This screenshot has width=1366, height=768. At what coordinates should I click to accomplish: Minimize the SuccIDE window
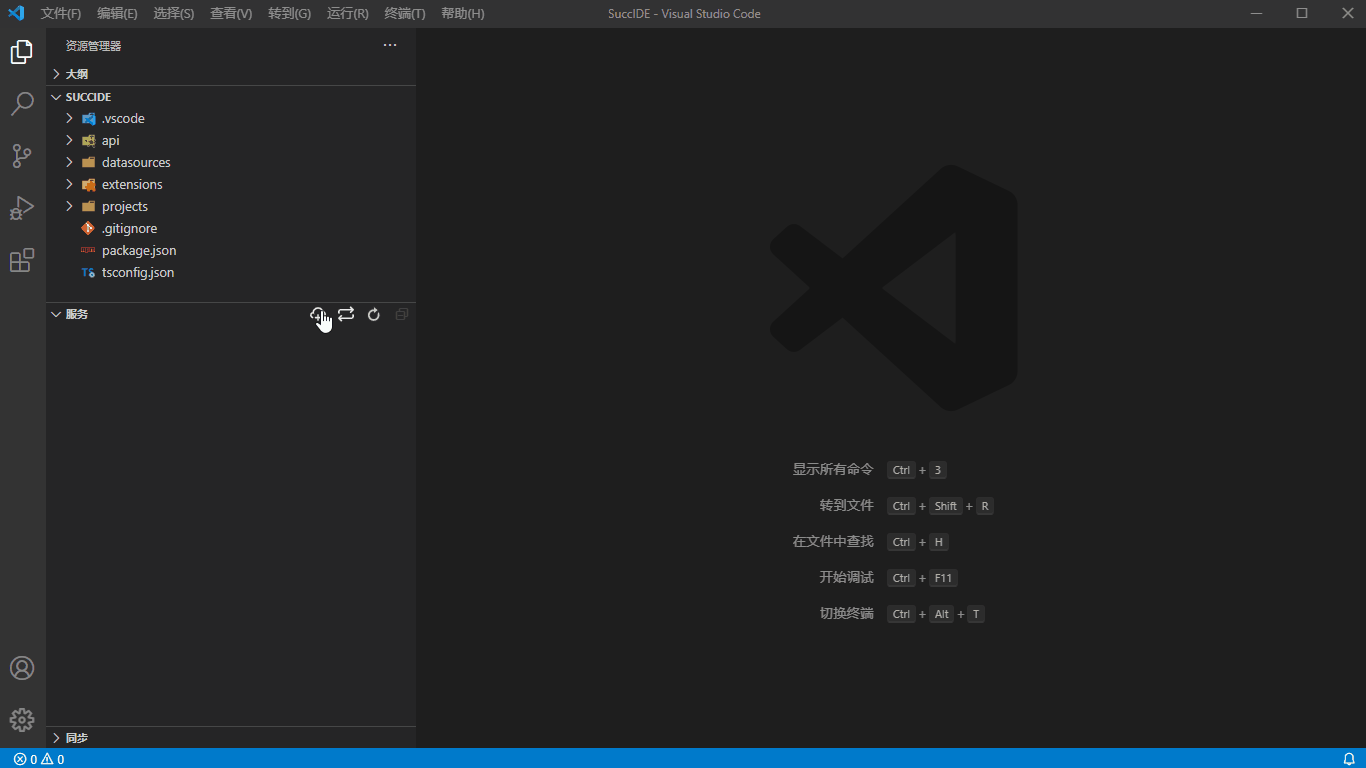(1256, 13)
